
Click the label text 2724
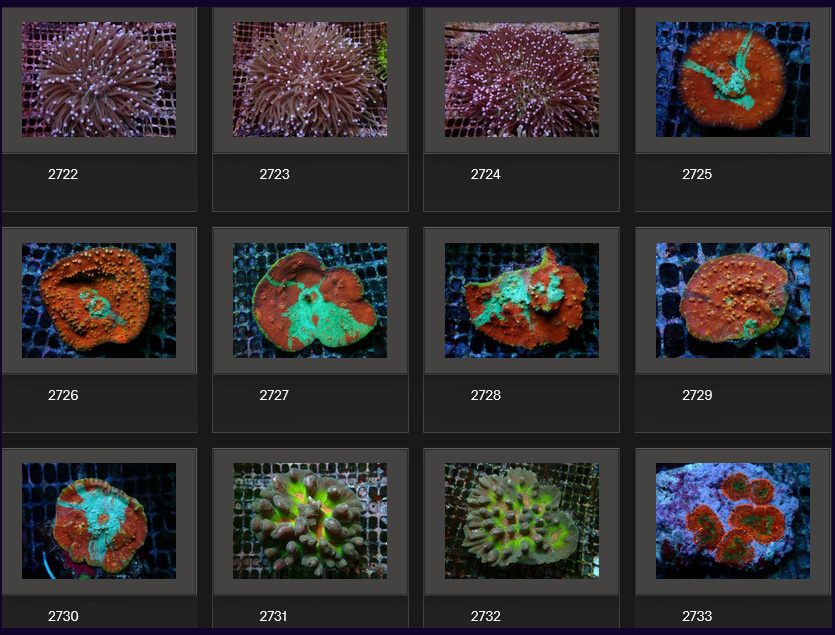click(486, 174)
